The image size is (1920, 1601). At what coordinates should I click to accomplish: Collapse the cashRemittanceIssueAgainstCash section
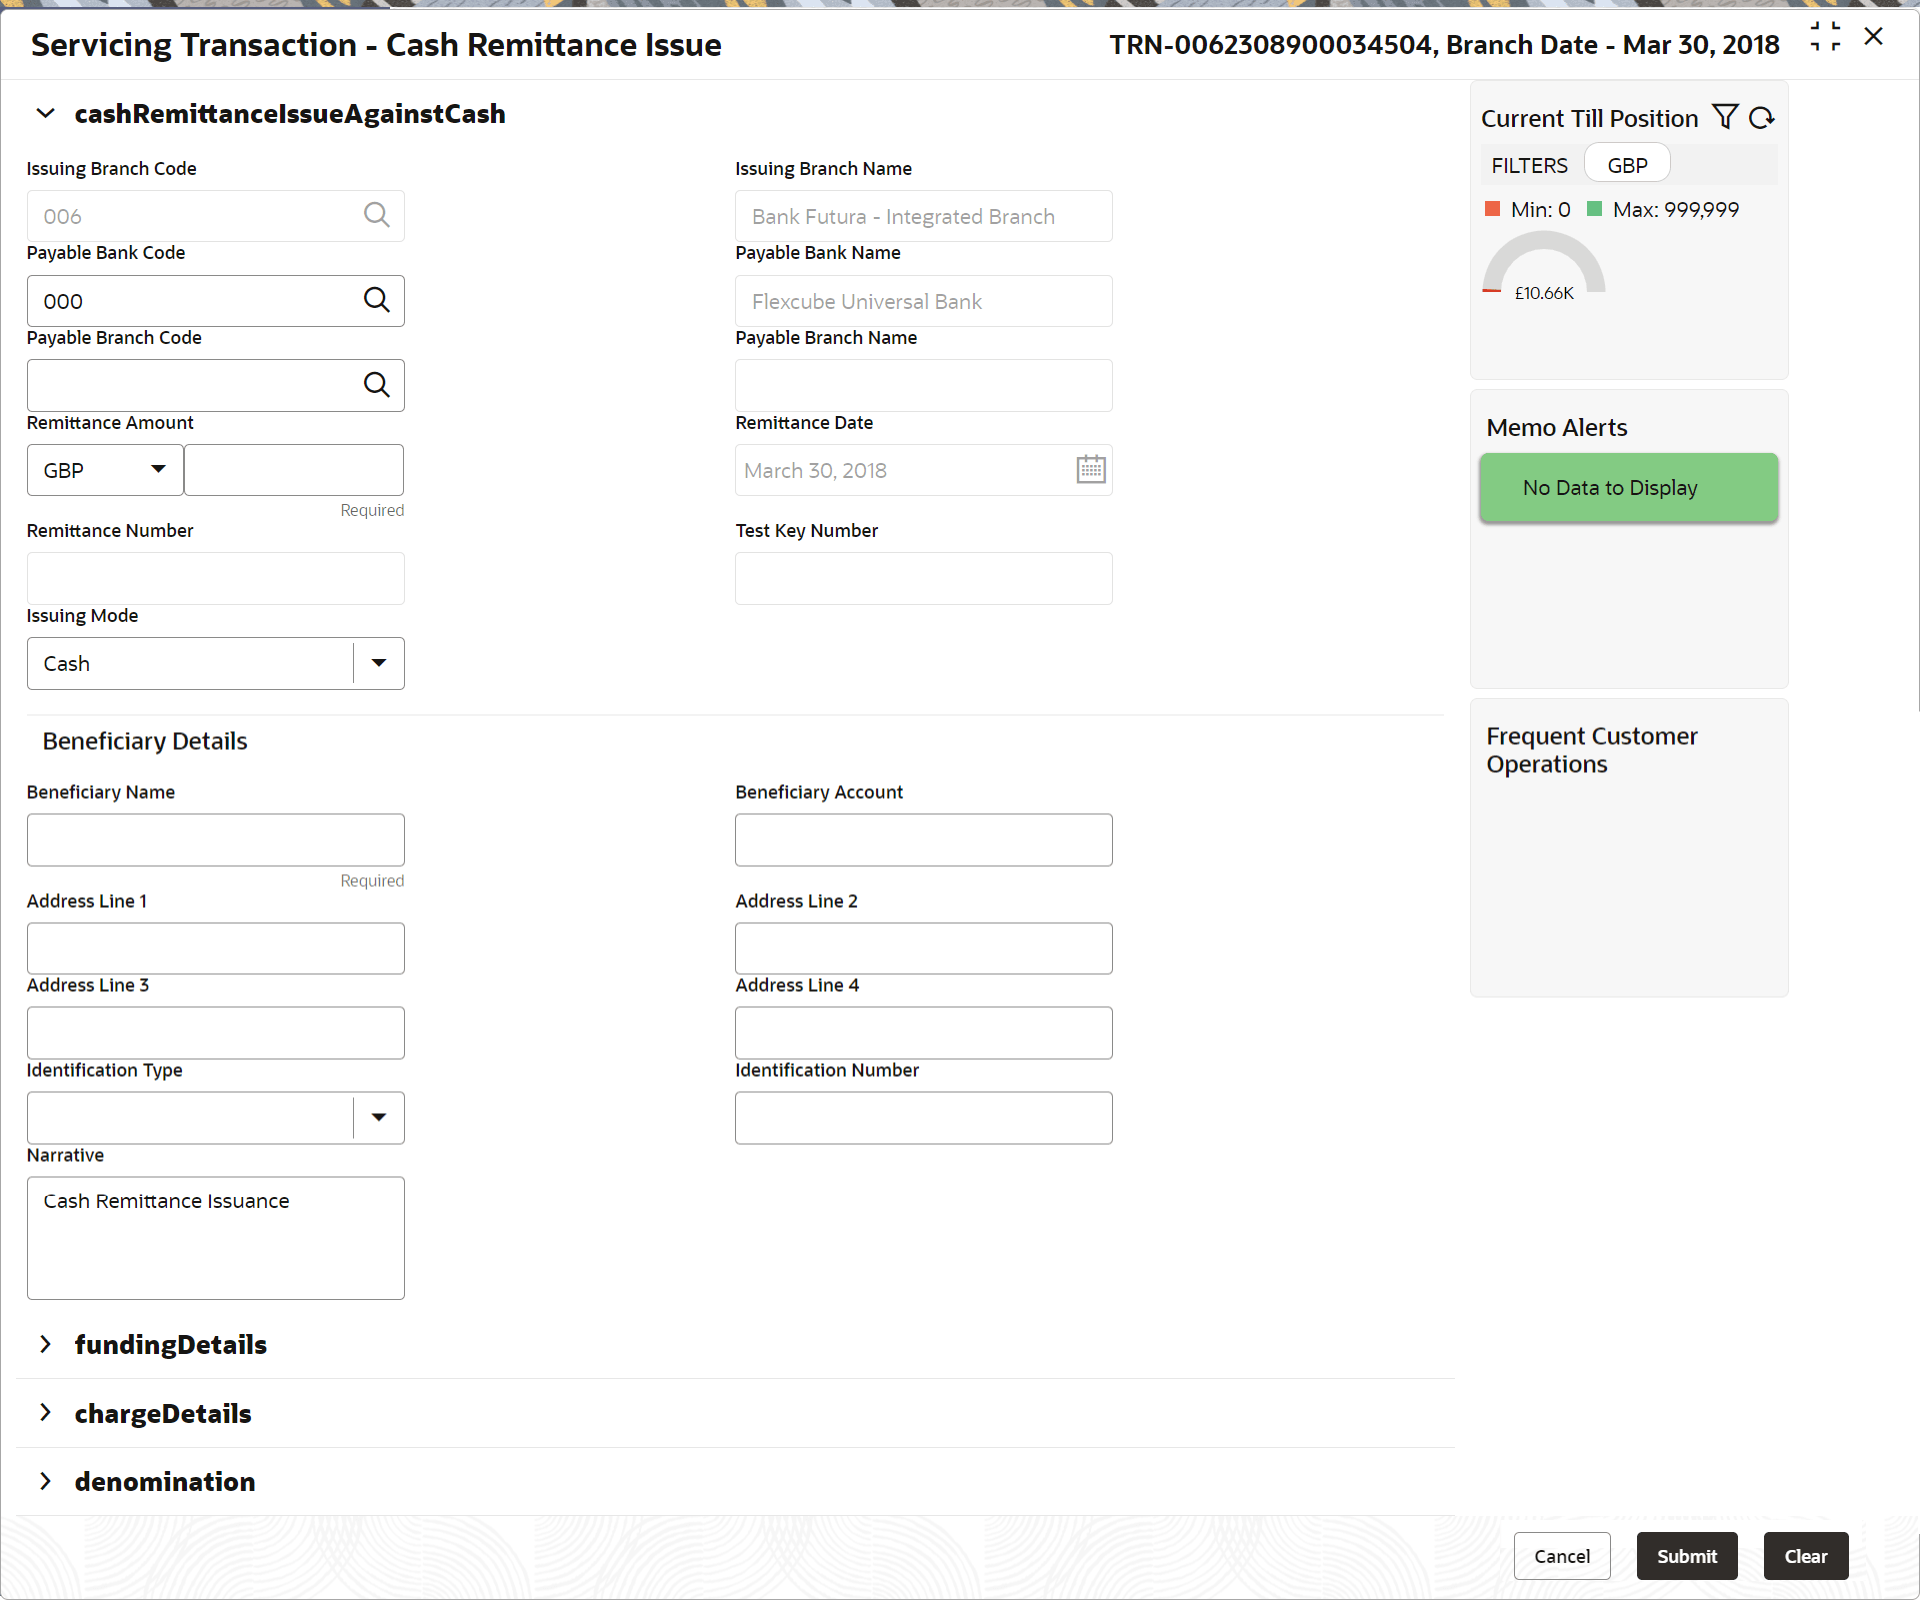(45, 113)
